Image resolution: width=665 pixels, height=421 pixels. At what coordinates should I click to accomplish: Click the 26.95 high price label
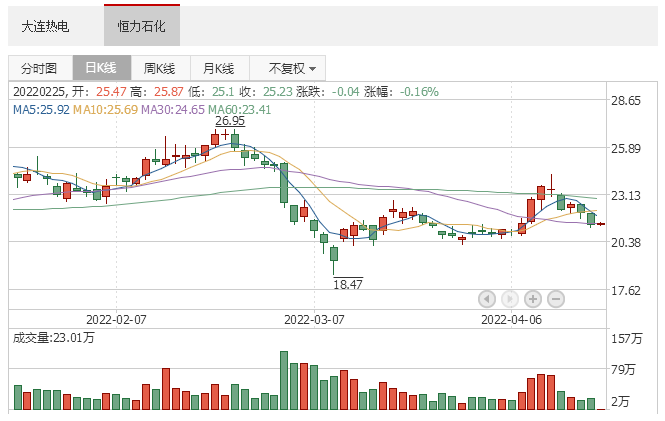(x=230, y=121)
